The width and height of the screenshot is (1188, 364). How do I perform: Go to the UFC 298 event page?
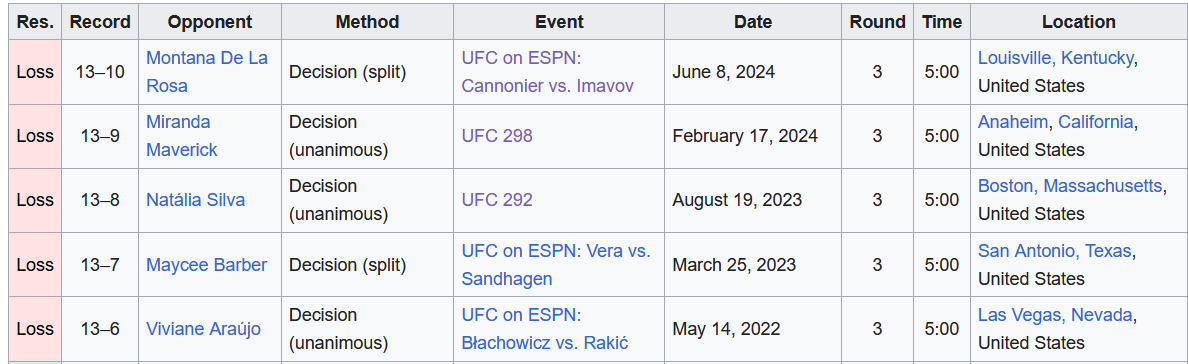click(497, 136)
